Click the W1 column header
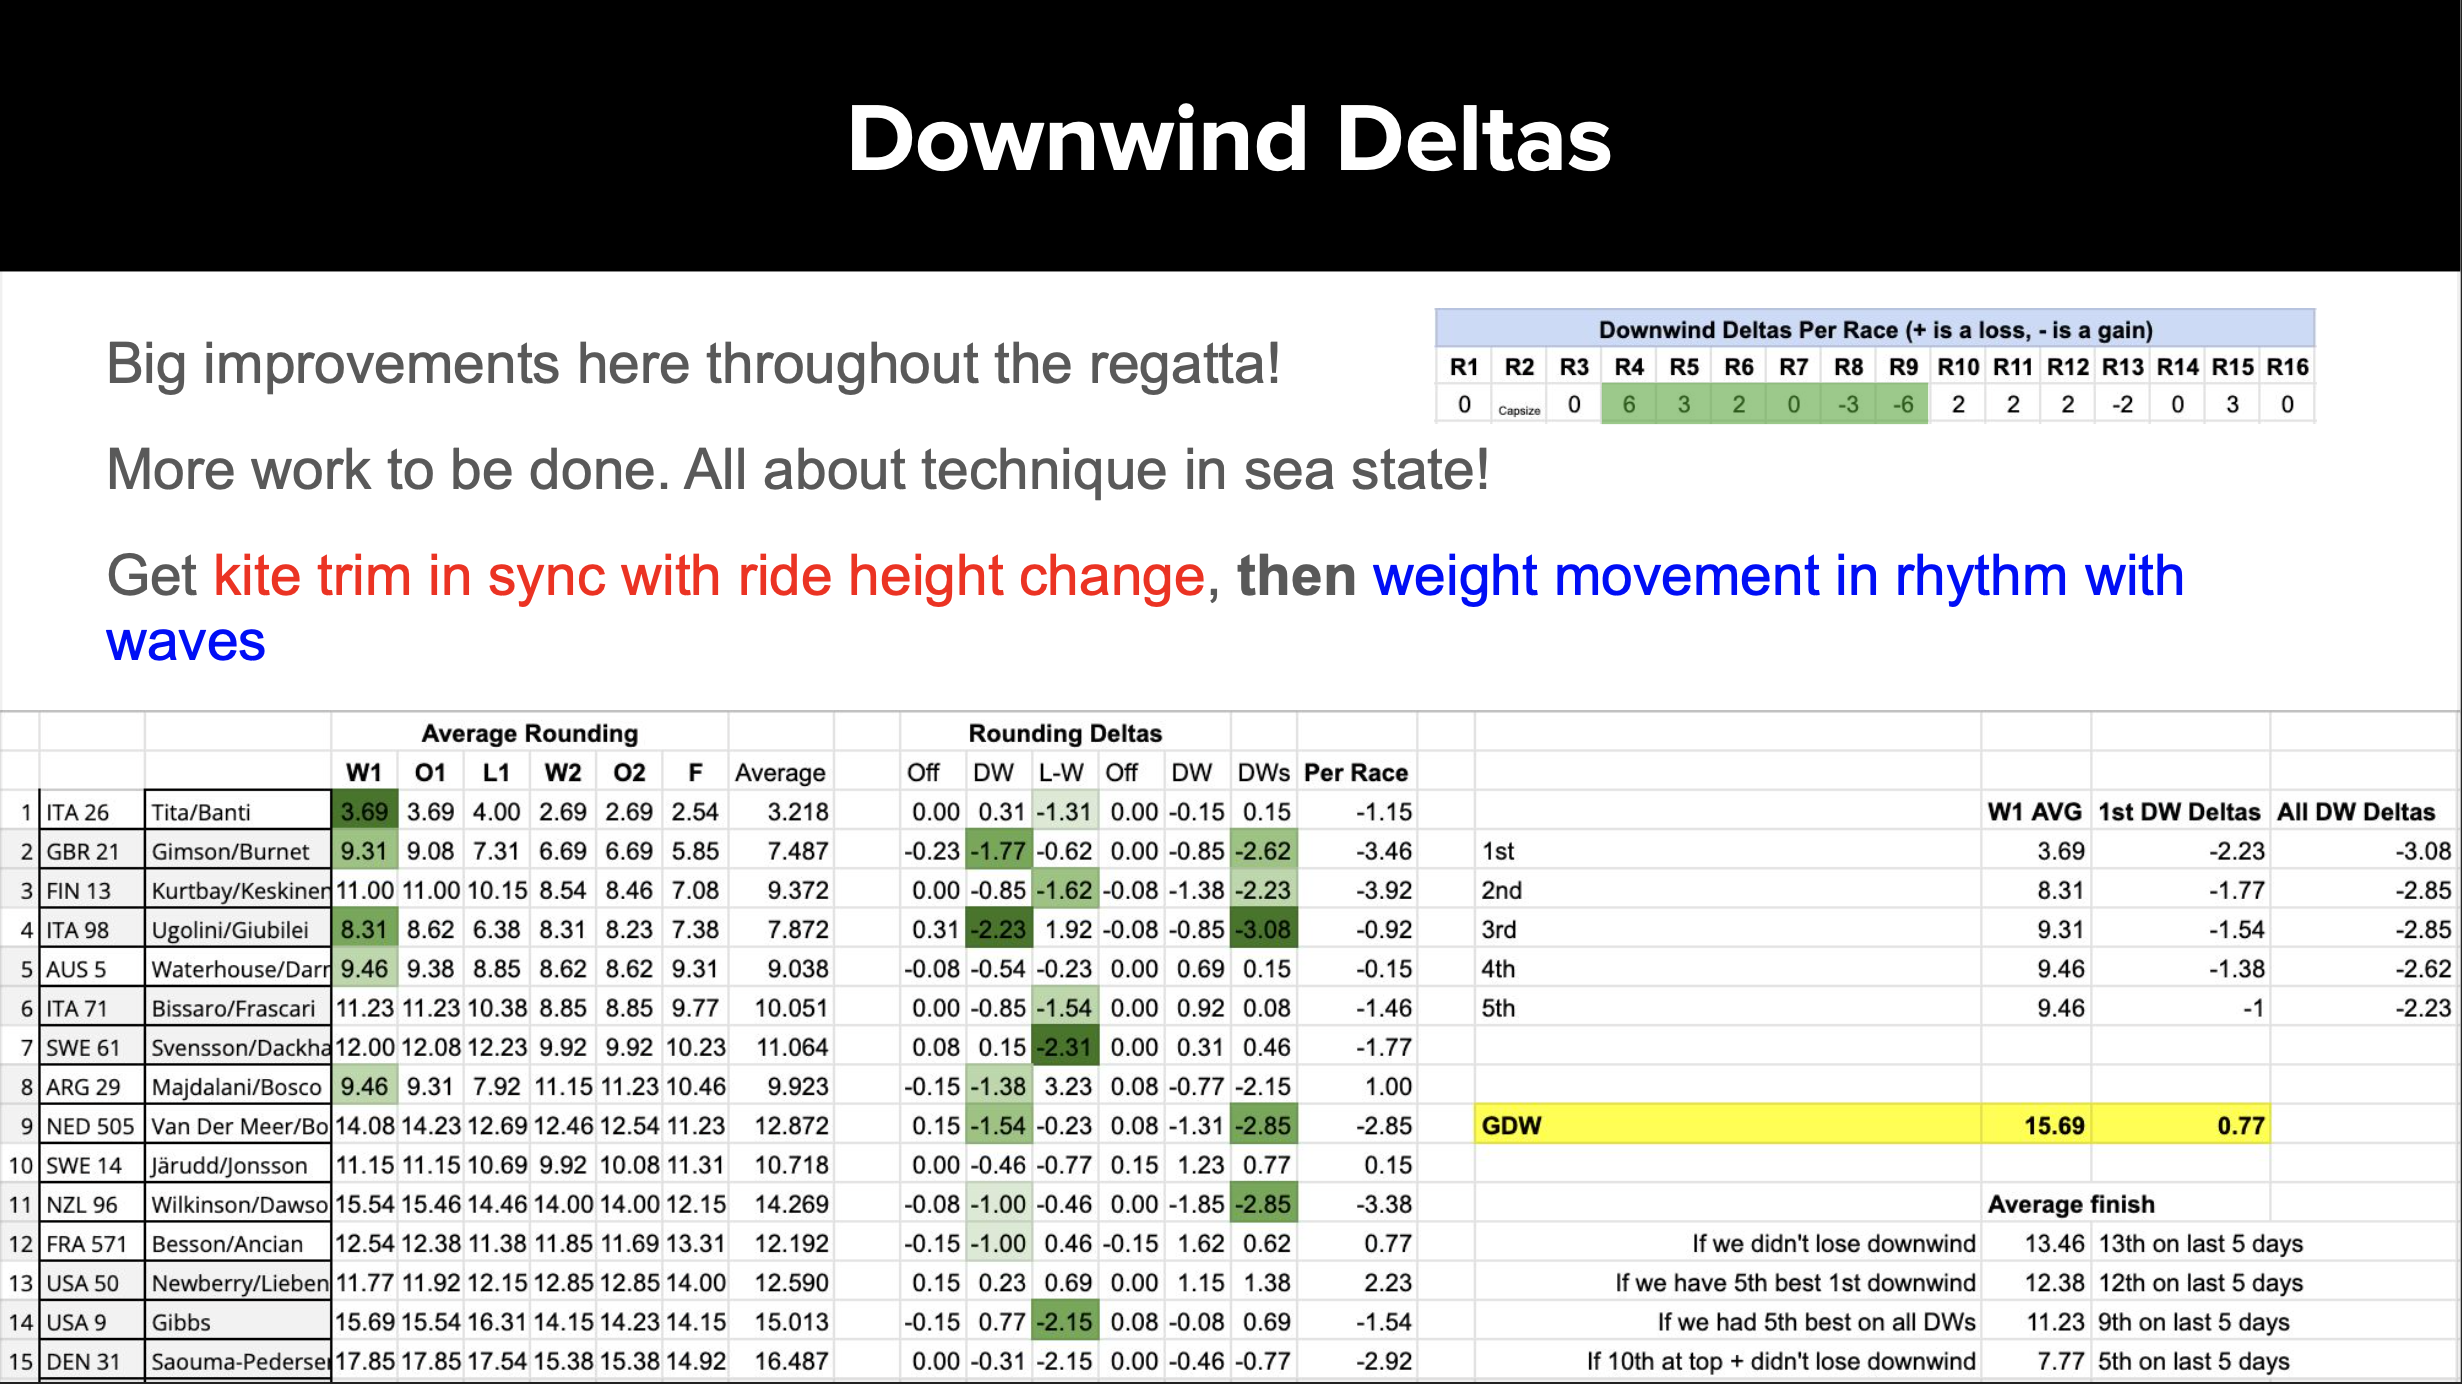Viewport: 2462px width, 1384px height. pyautogui.click(x=364, y=772)
